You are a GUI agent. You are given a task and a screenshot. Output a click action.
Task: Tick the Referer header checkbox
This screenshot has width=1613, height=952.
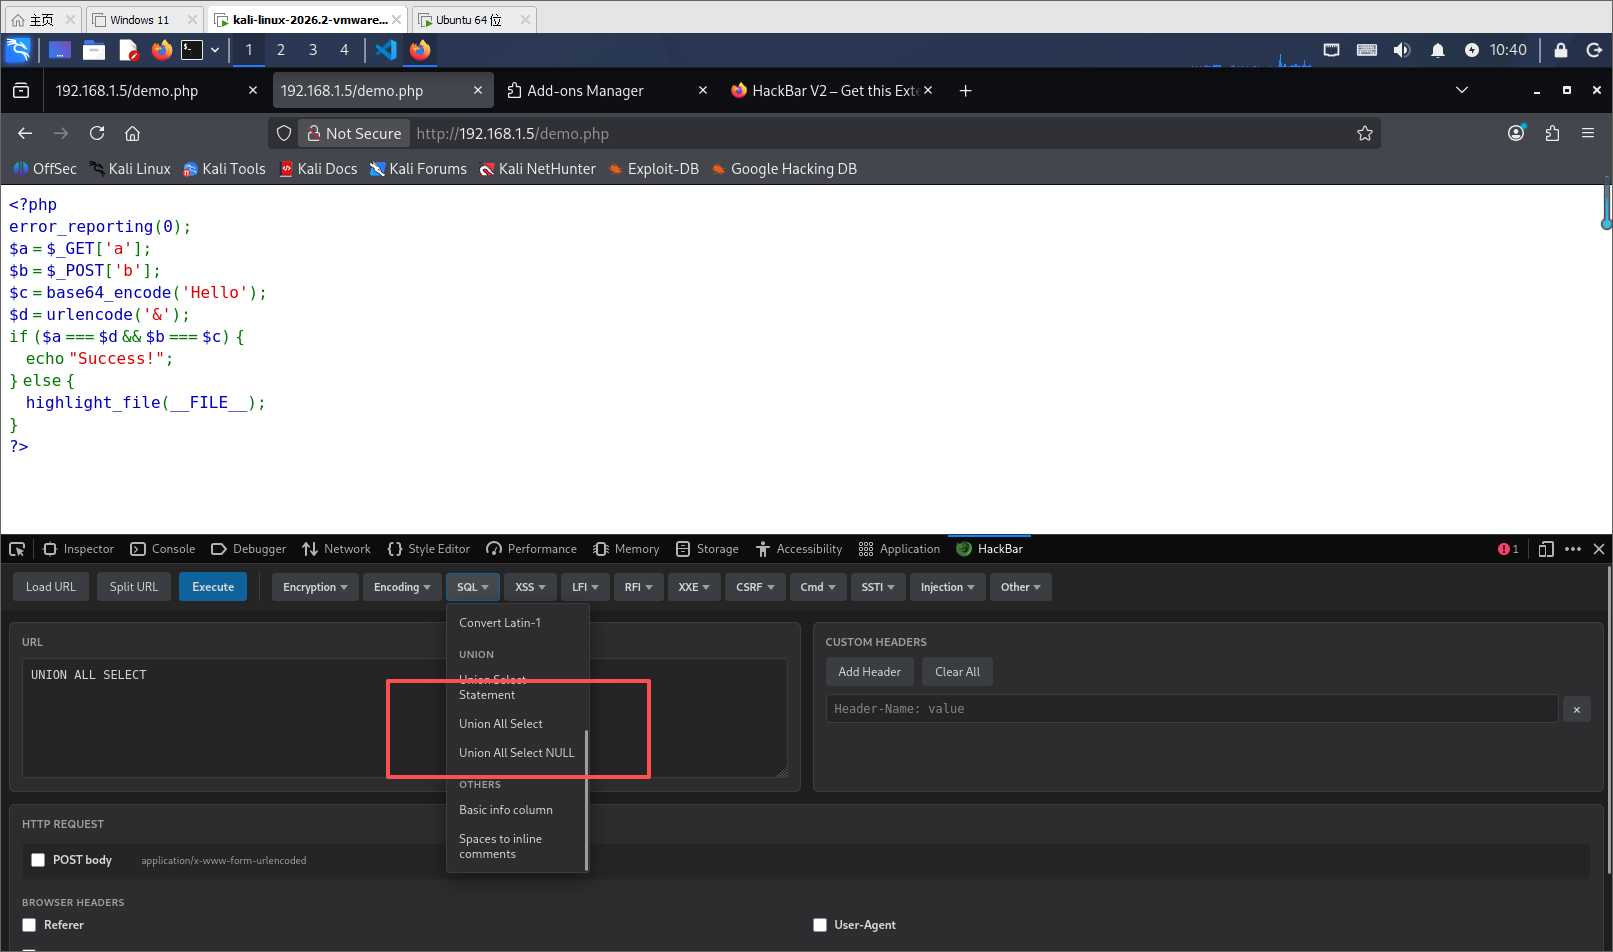point(29,925)
